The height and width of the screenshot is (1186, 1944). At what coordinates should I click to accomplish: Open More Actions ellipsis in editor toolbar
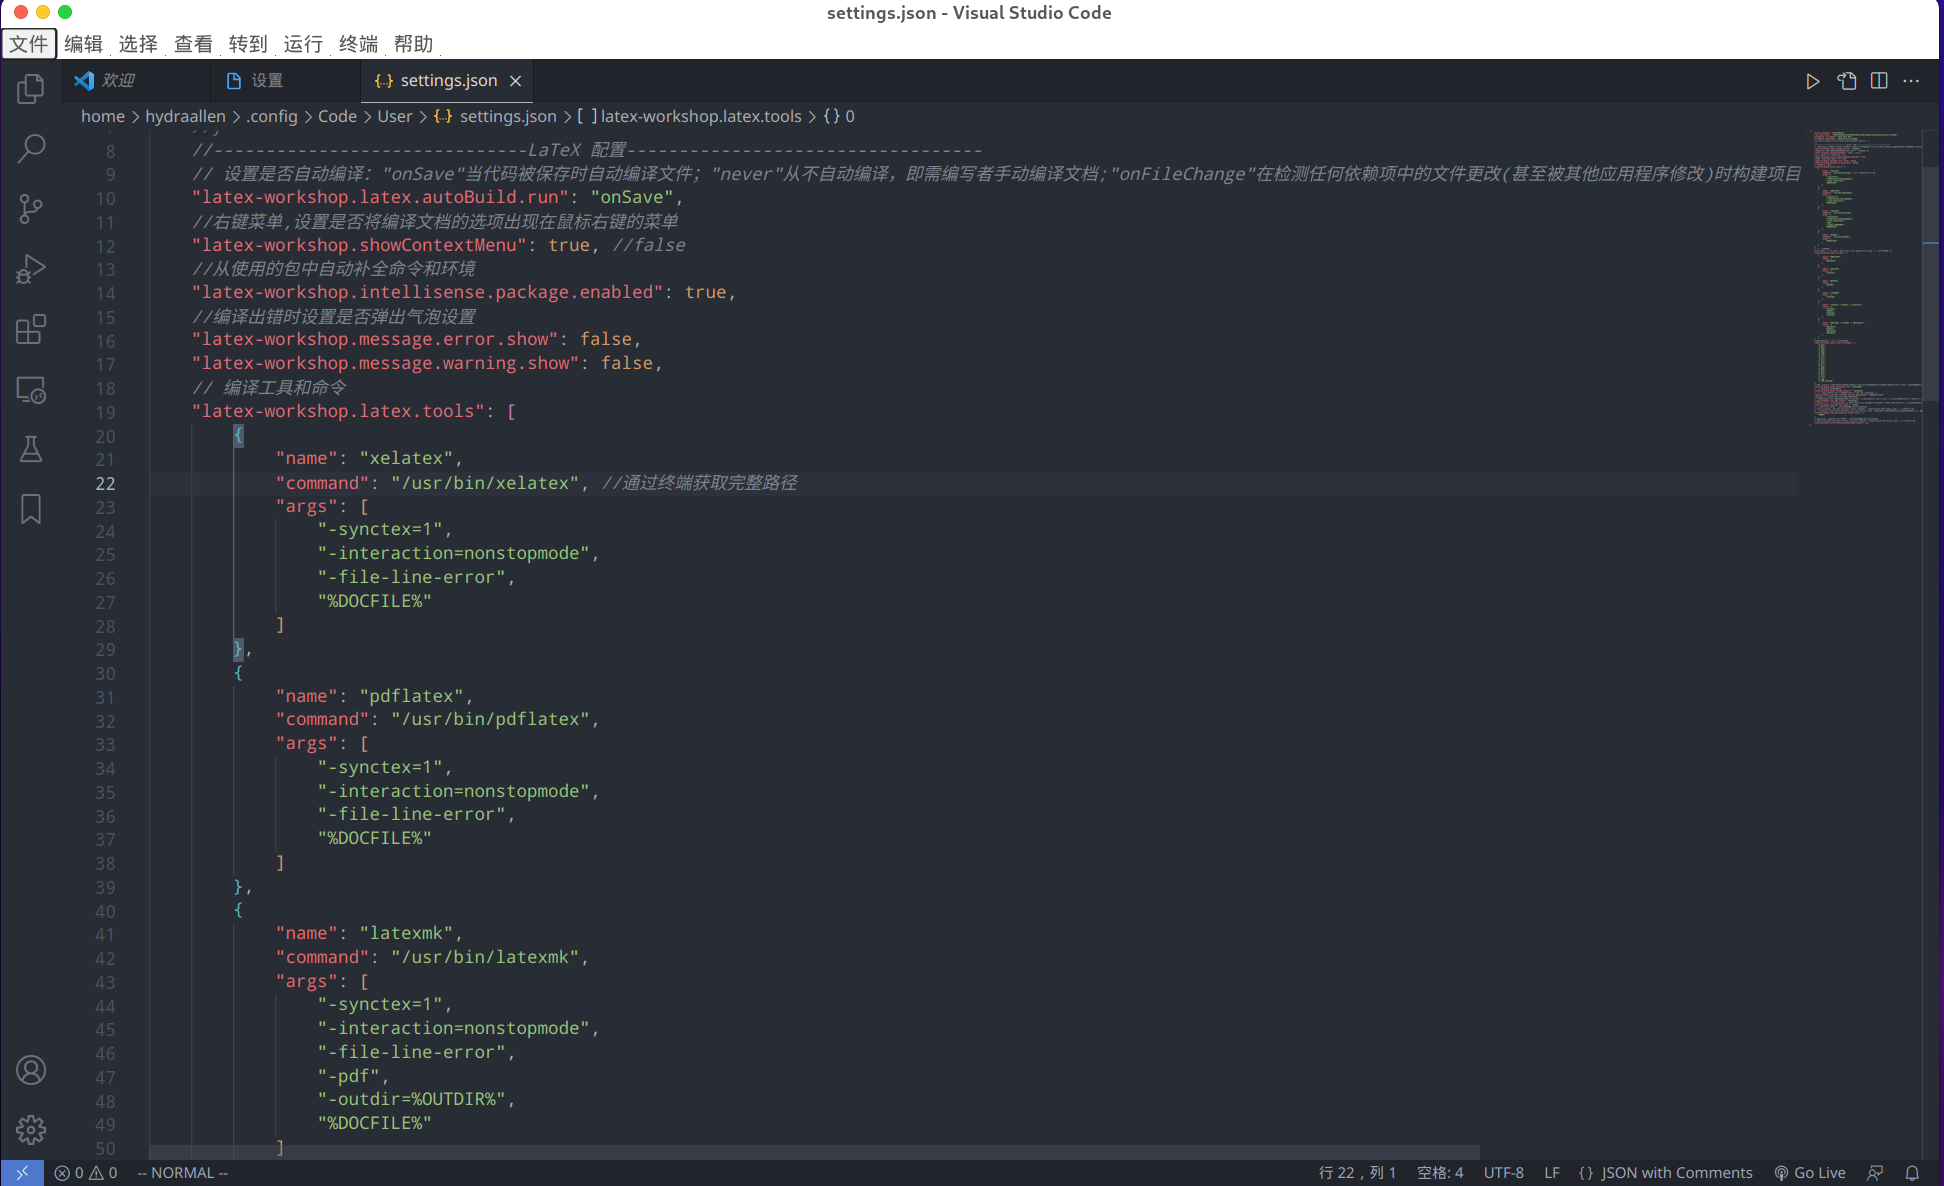pyautogui.click(x=1911, y=81)
